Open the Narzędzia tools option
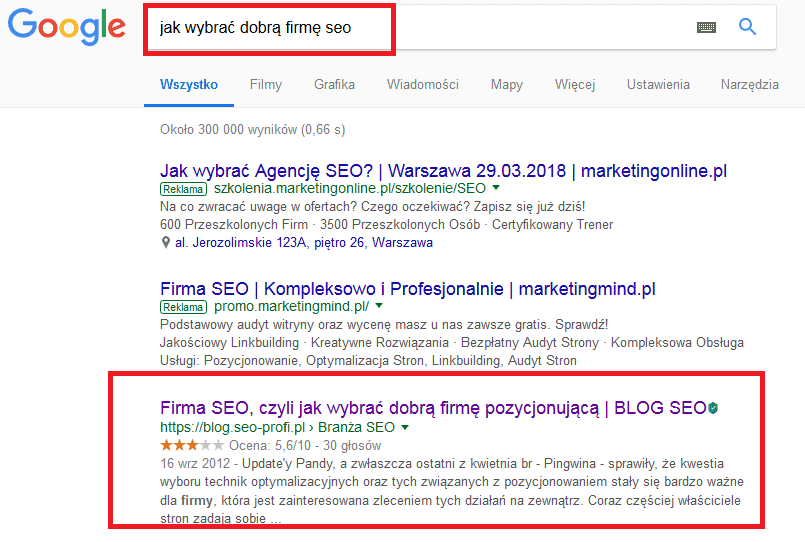This screenshot has width=805, height=542. click(x=750, y=85)
